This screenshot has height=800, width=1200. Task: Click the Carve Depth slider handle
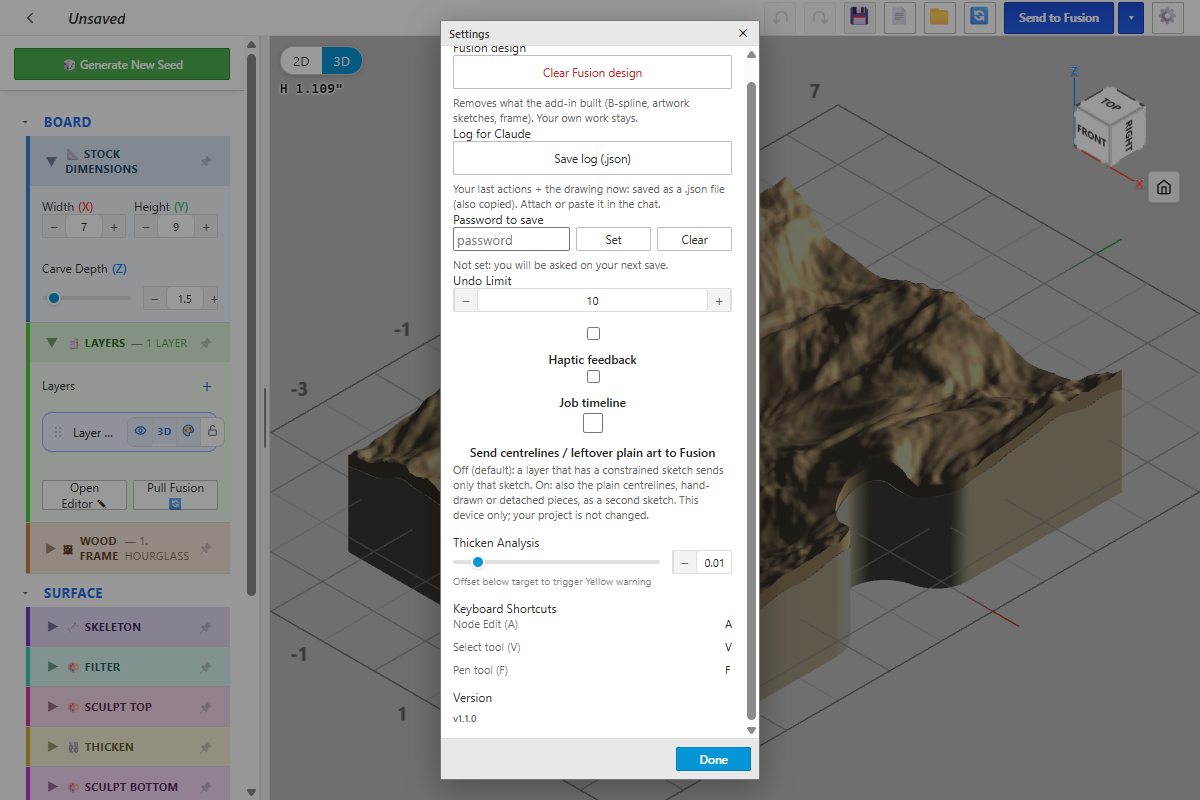pyautogui.click(x=54, y=297)
